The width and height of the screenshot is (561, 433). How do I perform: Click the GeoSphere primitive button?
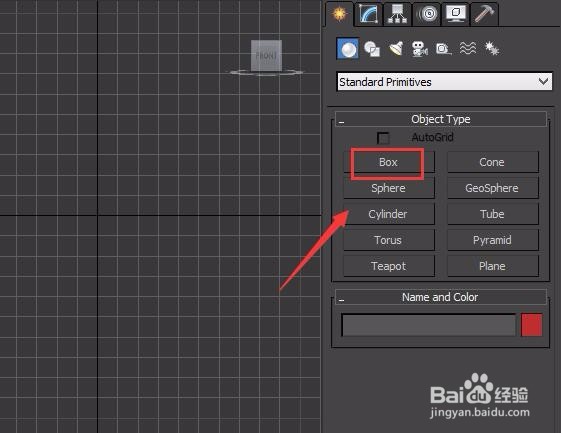point(493,188)
